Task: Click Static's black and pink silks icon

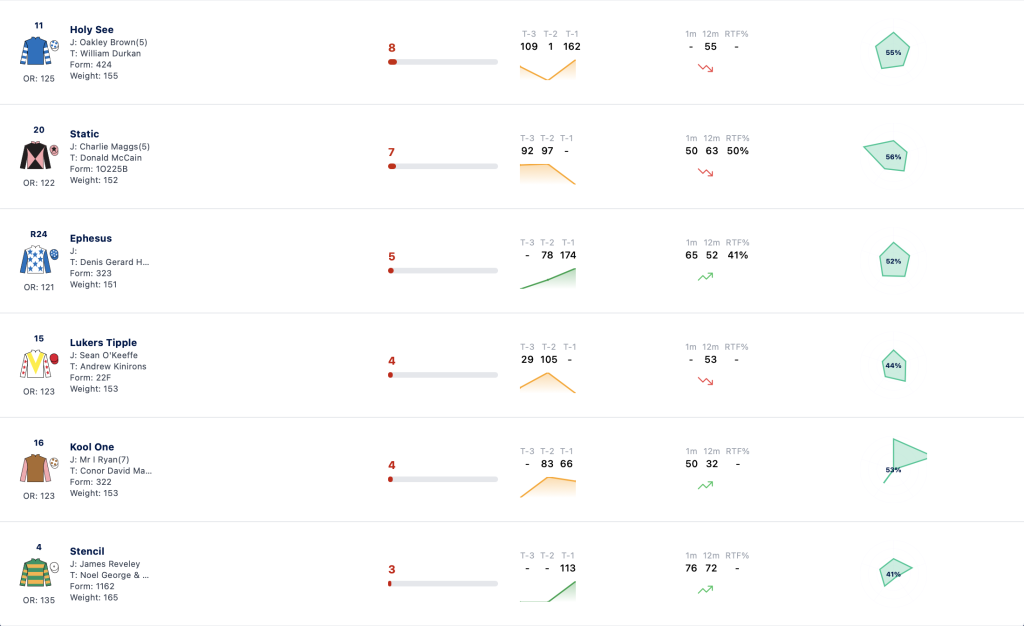Action: [x=35, y=155]
